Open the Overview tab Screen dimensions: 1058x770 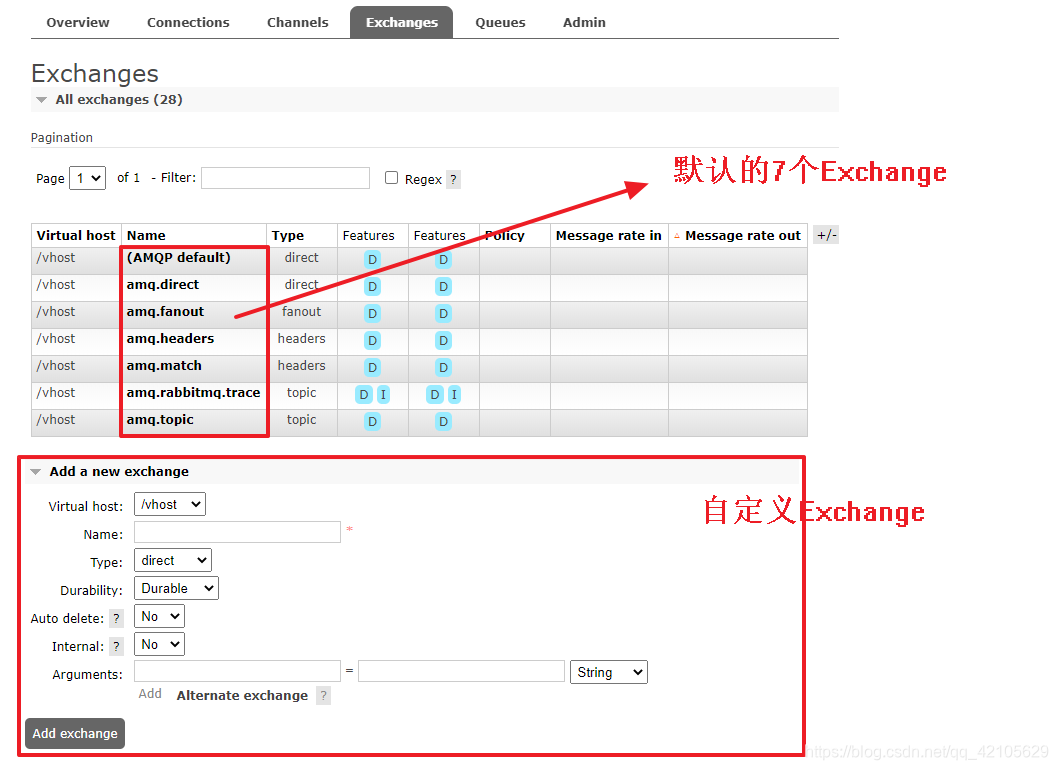(x=78, y=22)
